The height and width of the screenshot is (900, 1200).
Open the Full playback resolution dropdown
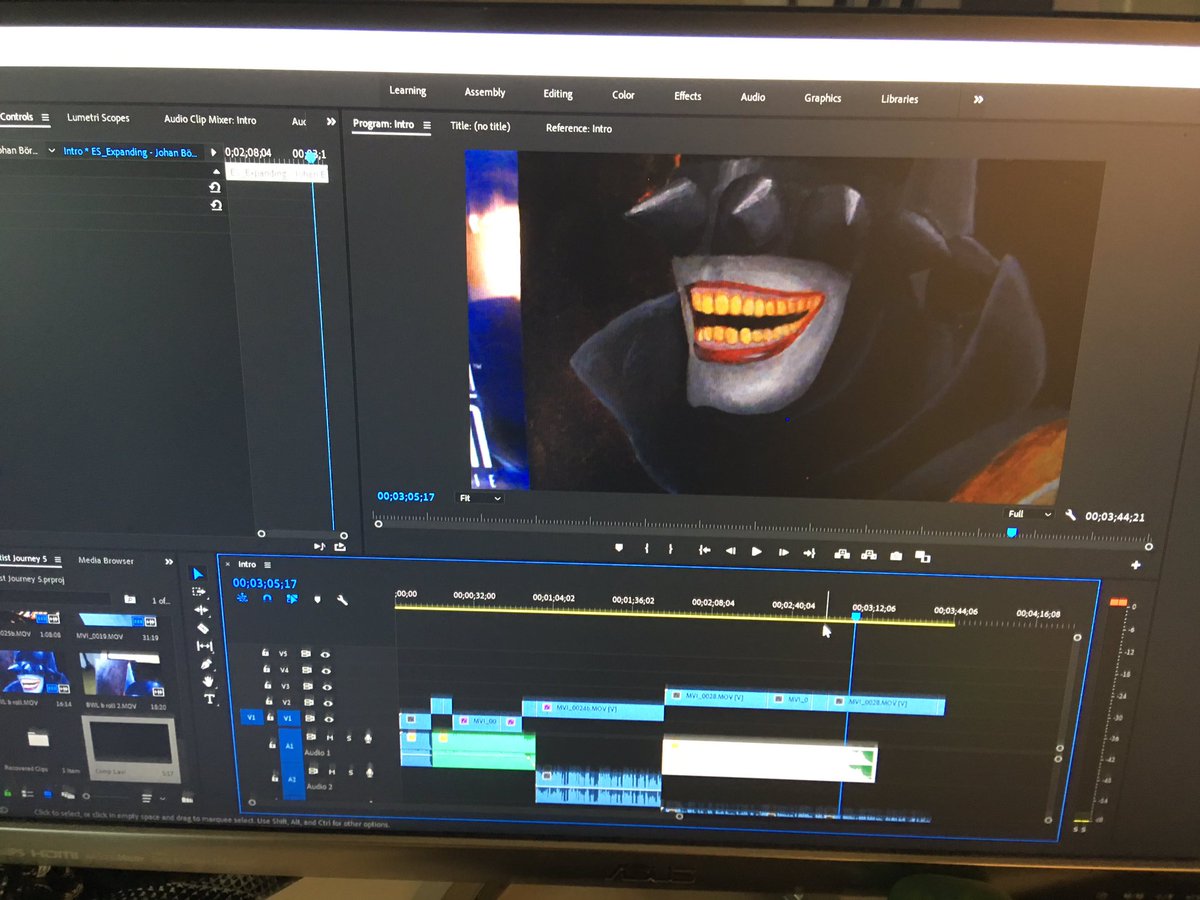point(1030,514)
